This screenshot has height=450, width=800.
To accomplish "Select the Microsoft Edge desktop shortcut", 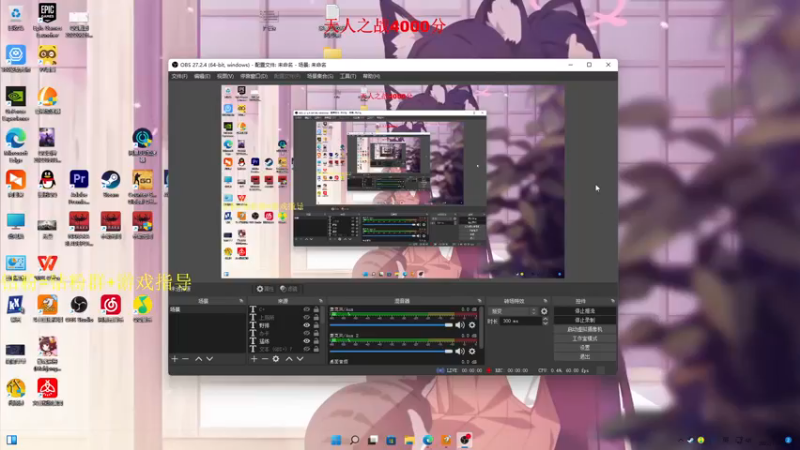I will (16, 145).
